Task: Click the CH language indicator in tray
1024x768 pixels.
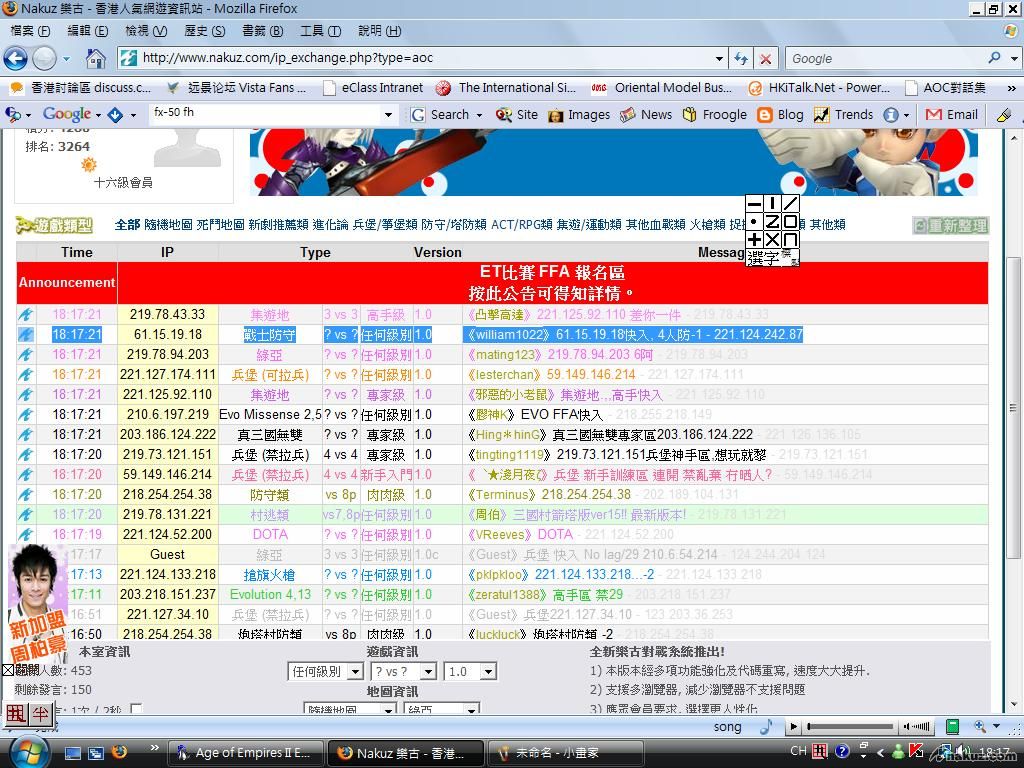Action: coord(798,751)
